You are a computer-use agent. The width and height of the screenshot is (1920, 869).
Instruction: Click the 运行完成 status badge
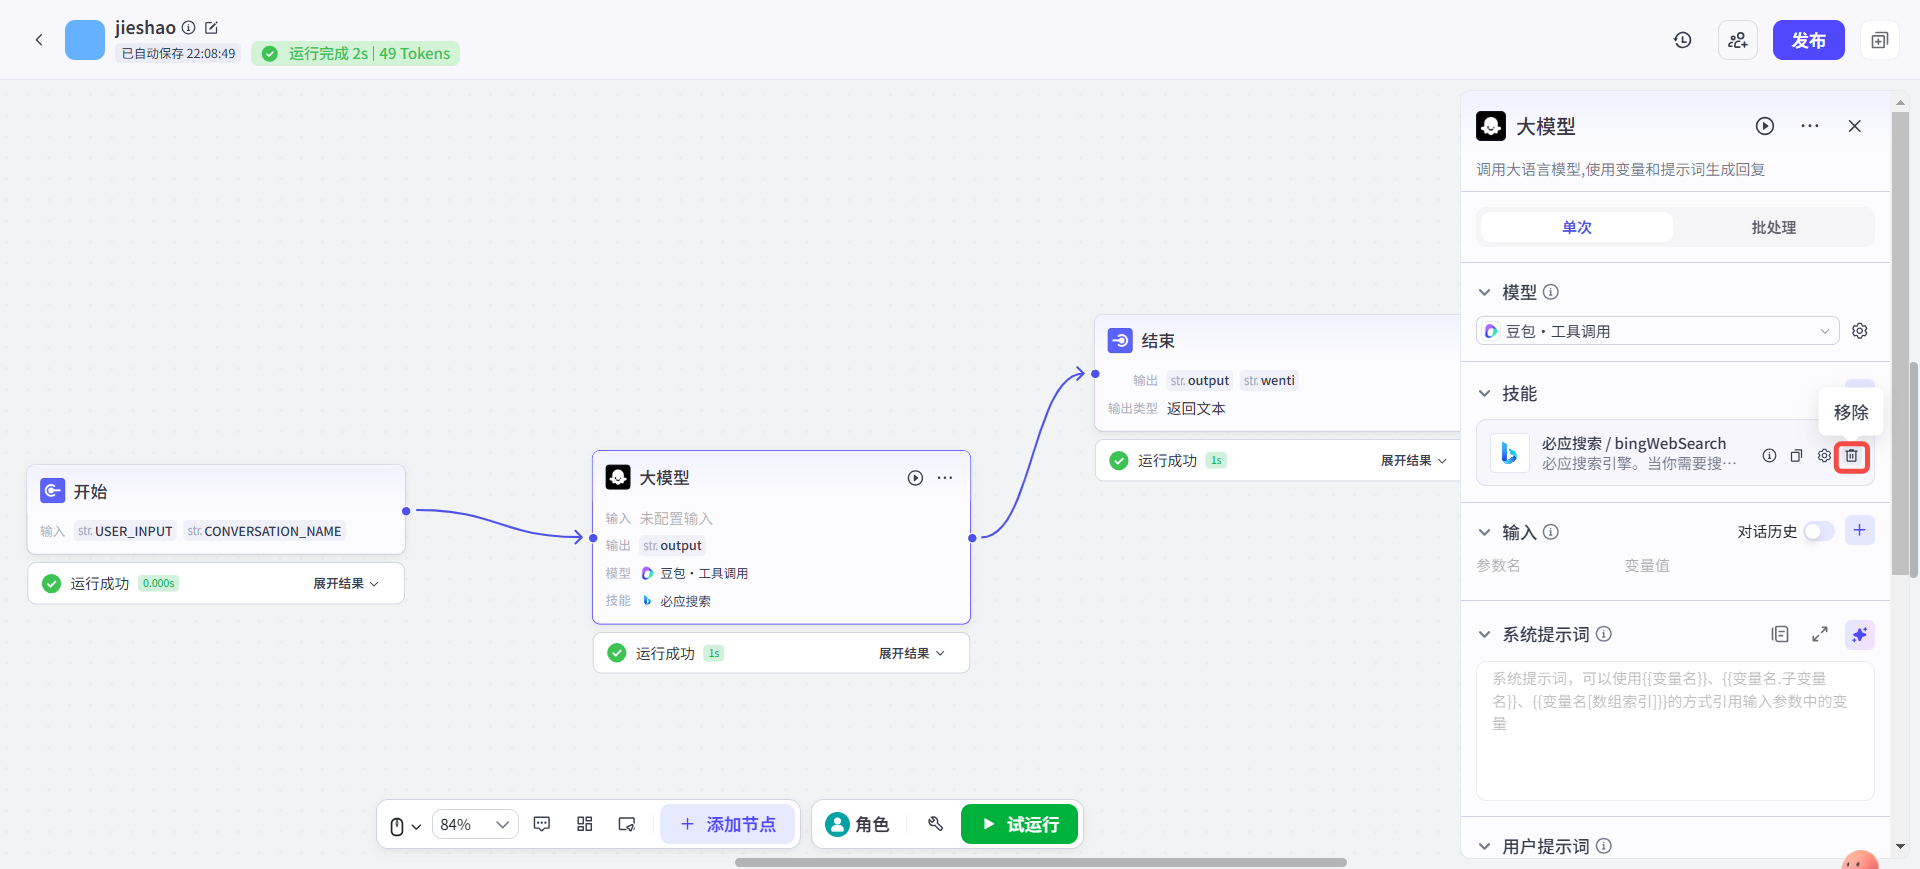pyautogui.click(x=356, y=54)
